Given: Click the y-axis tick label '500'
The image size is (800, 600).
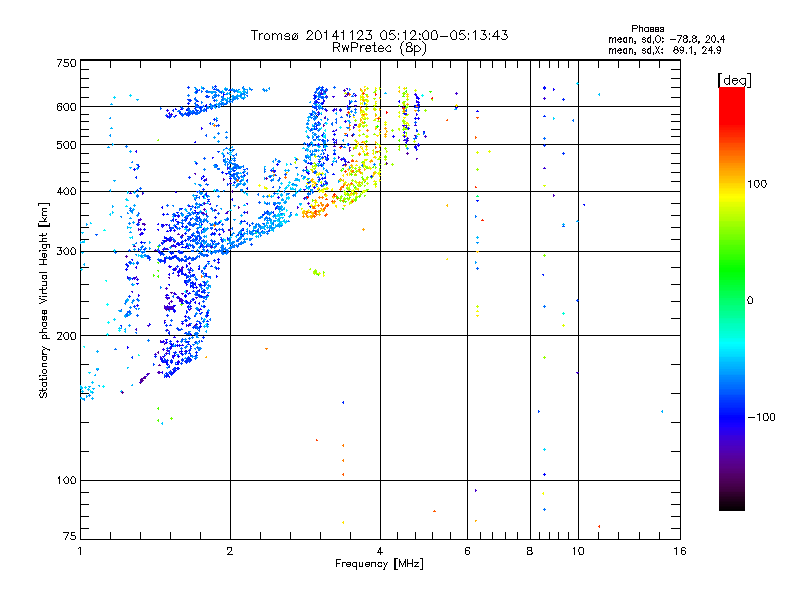Looking at the screenshot, I should 66,145.
